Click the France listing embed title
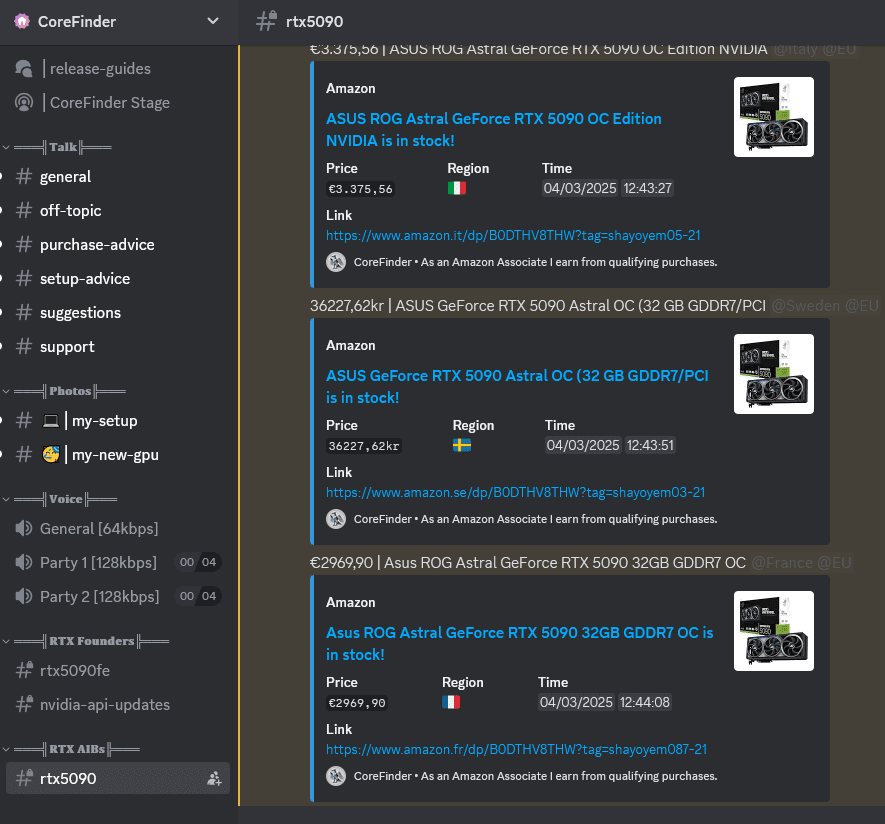Viewport: 885px width, 824px height. point(519,643)
